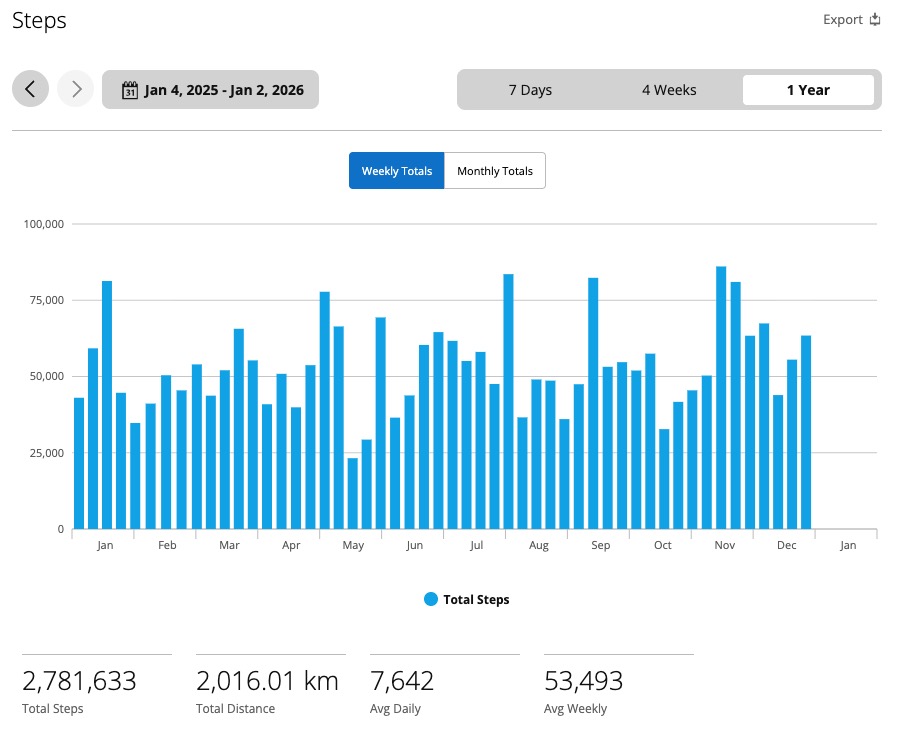Toggle the Total Steps legend label
Image resolution: width=911 pixels, height=738 pixels.
[x=476, y=600]
